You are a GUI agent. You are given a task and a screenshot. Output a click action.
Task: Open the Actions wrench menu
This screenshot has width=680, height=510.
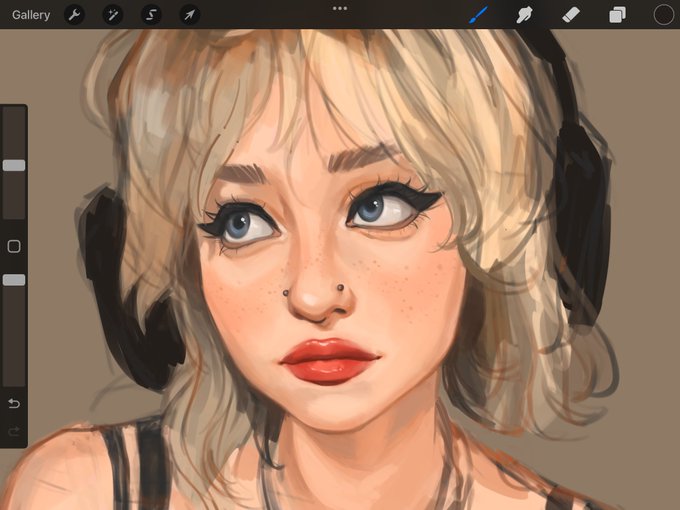tap(74, 15)
